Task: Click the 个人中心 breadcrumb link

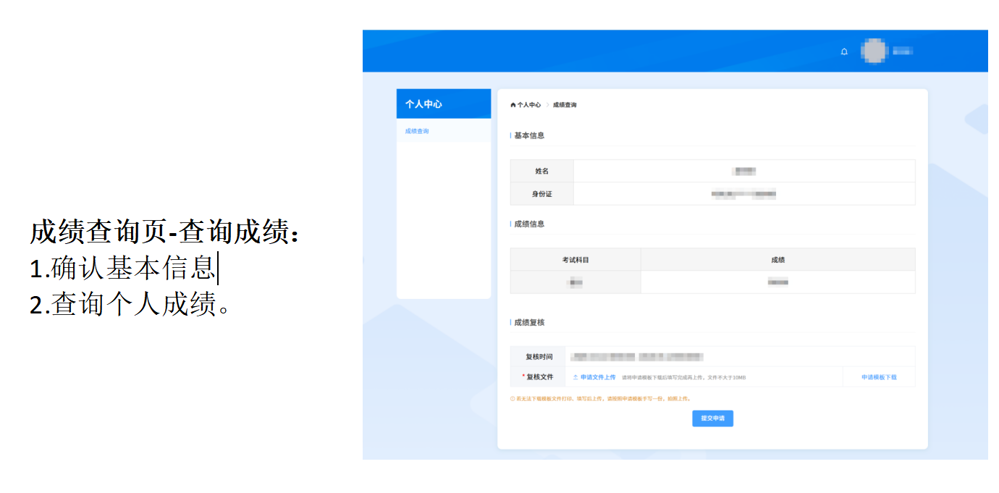Action: tap(529, 105)
